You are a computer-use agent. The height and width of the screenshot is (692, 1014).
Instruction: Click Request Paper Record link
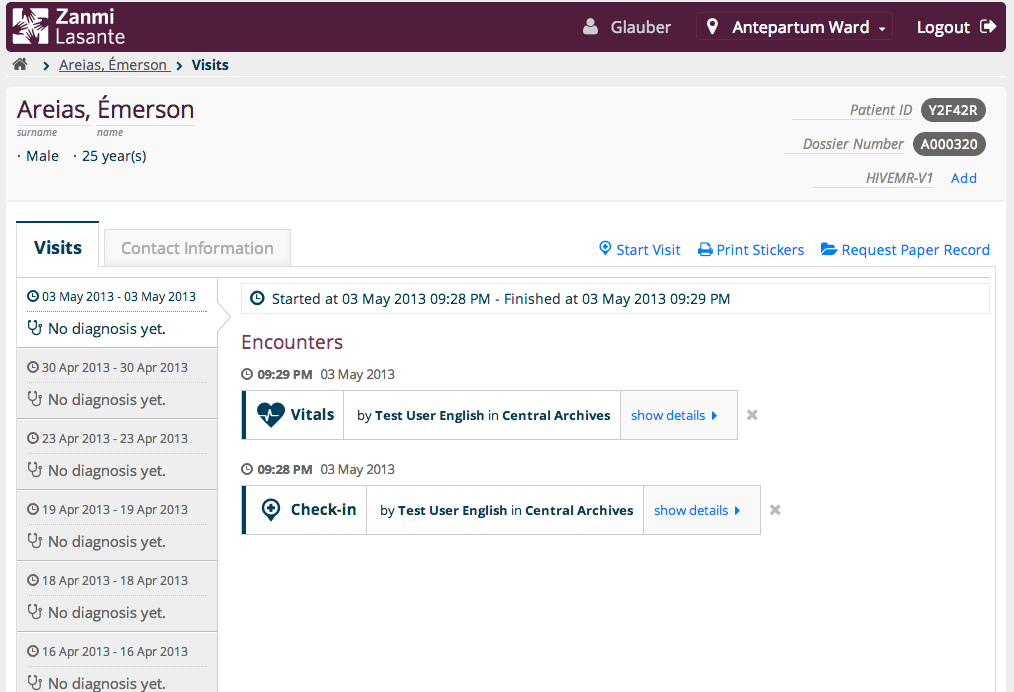tap(905, 250)
